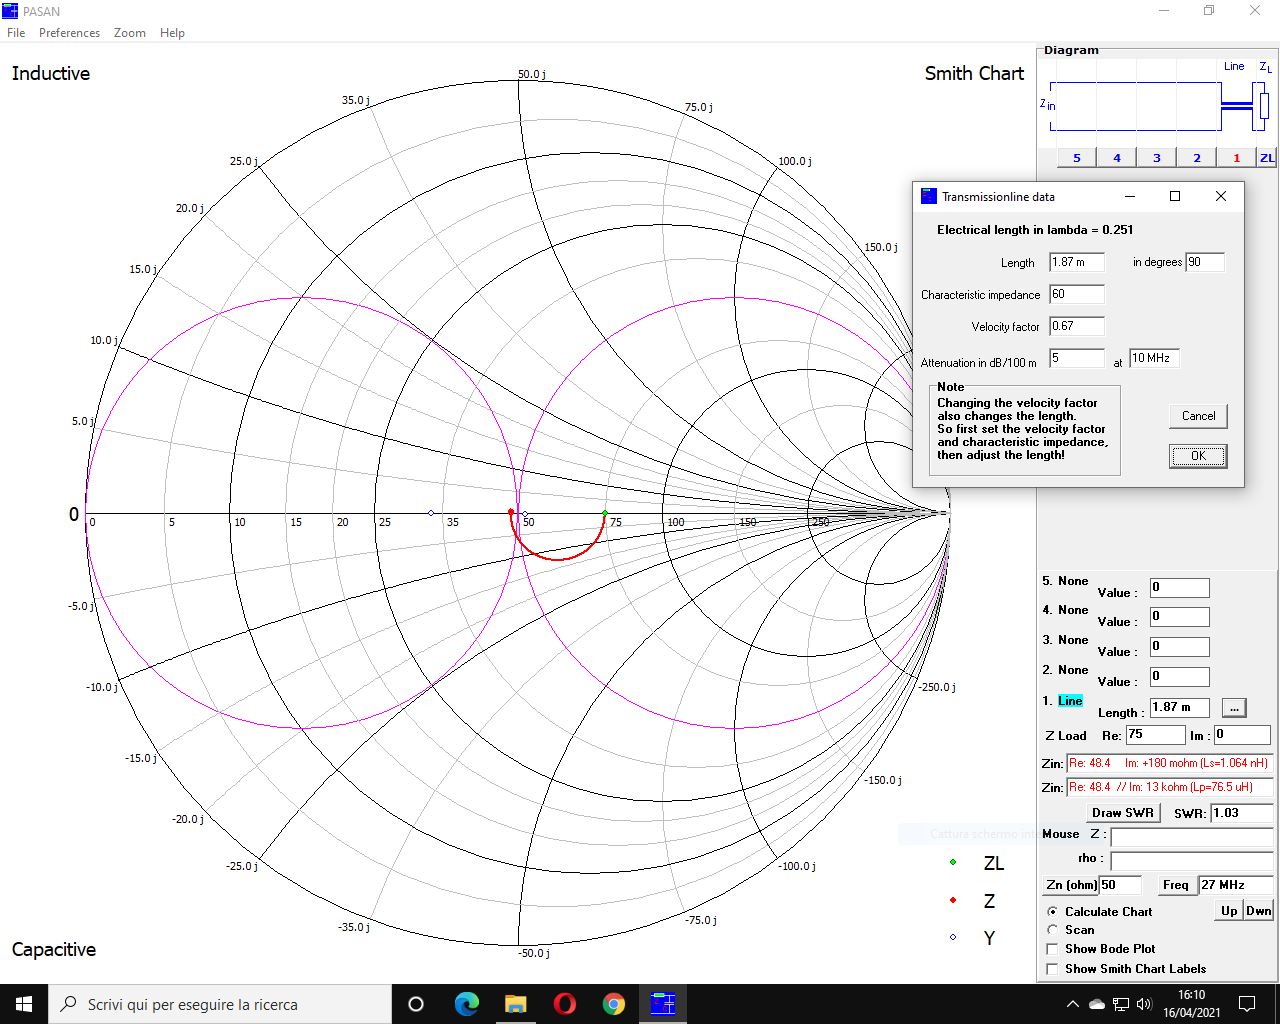1280x1024 pixels.
Task: Select the ZL slot in diagram
Action: coord(1267,158)
